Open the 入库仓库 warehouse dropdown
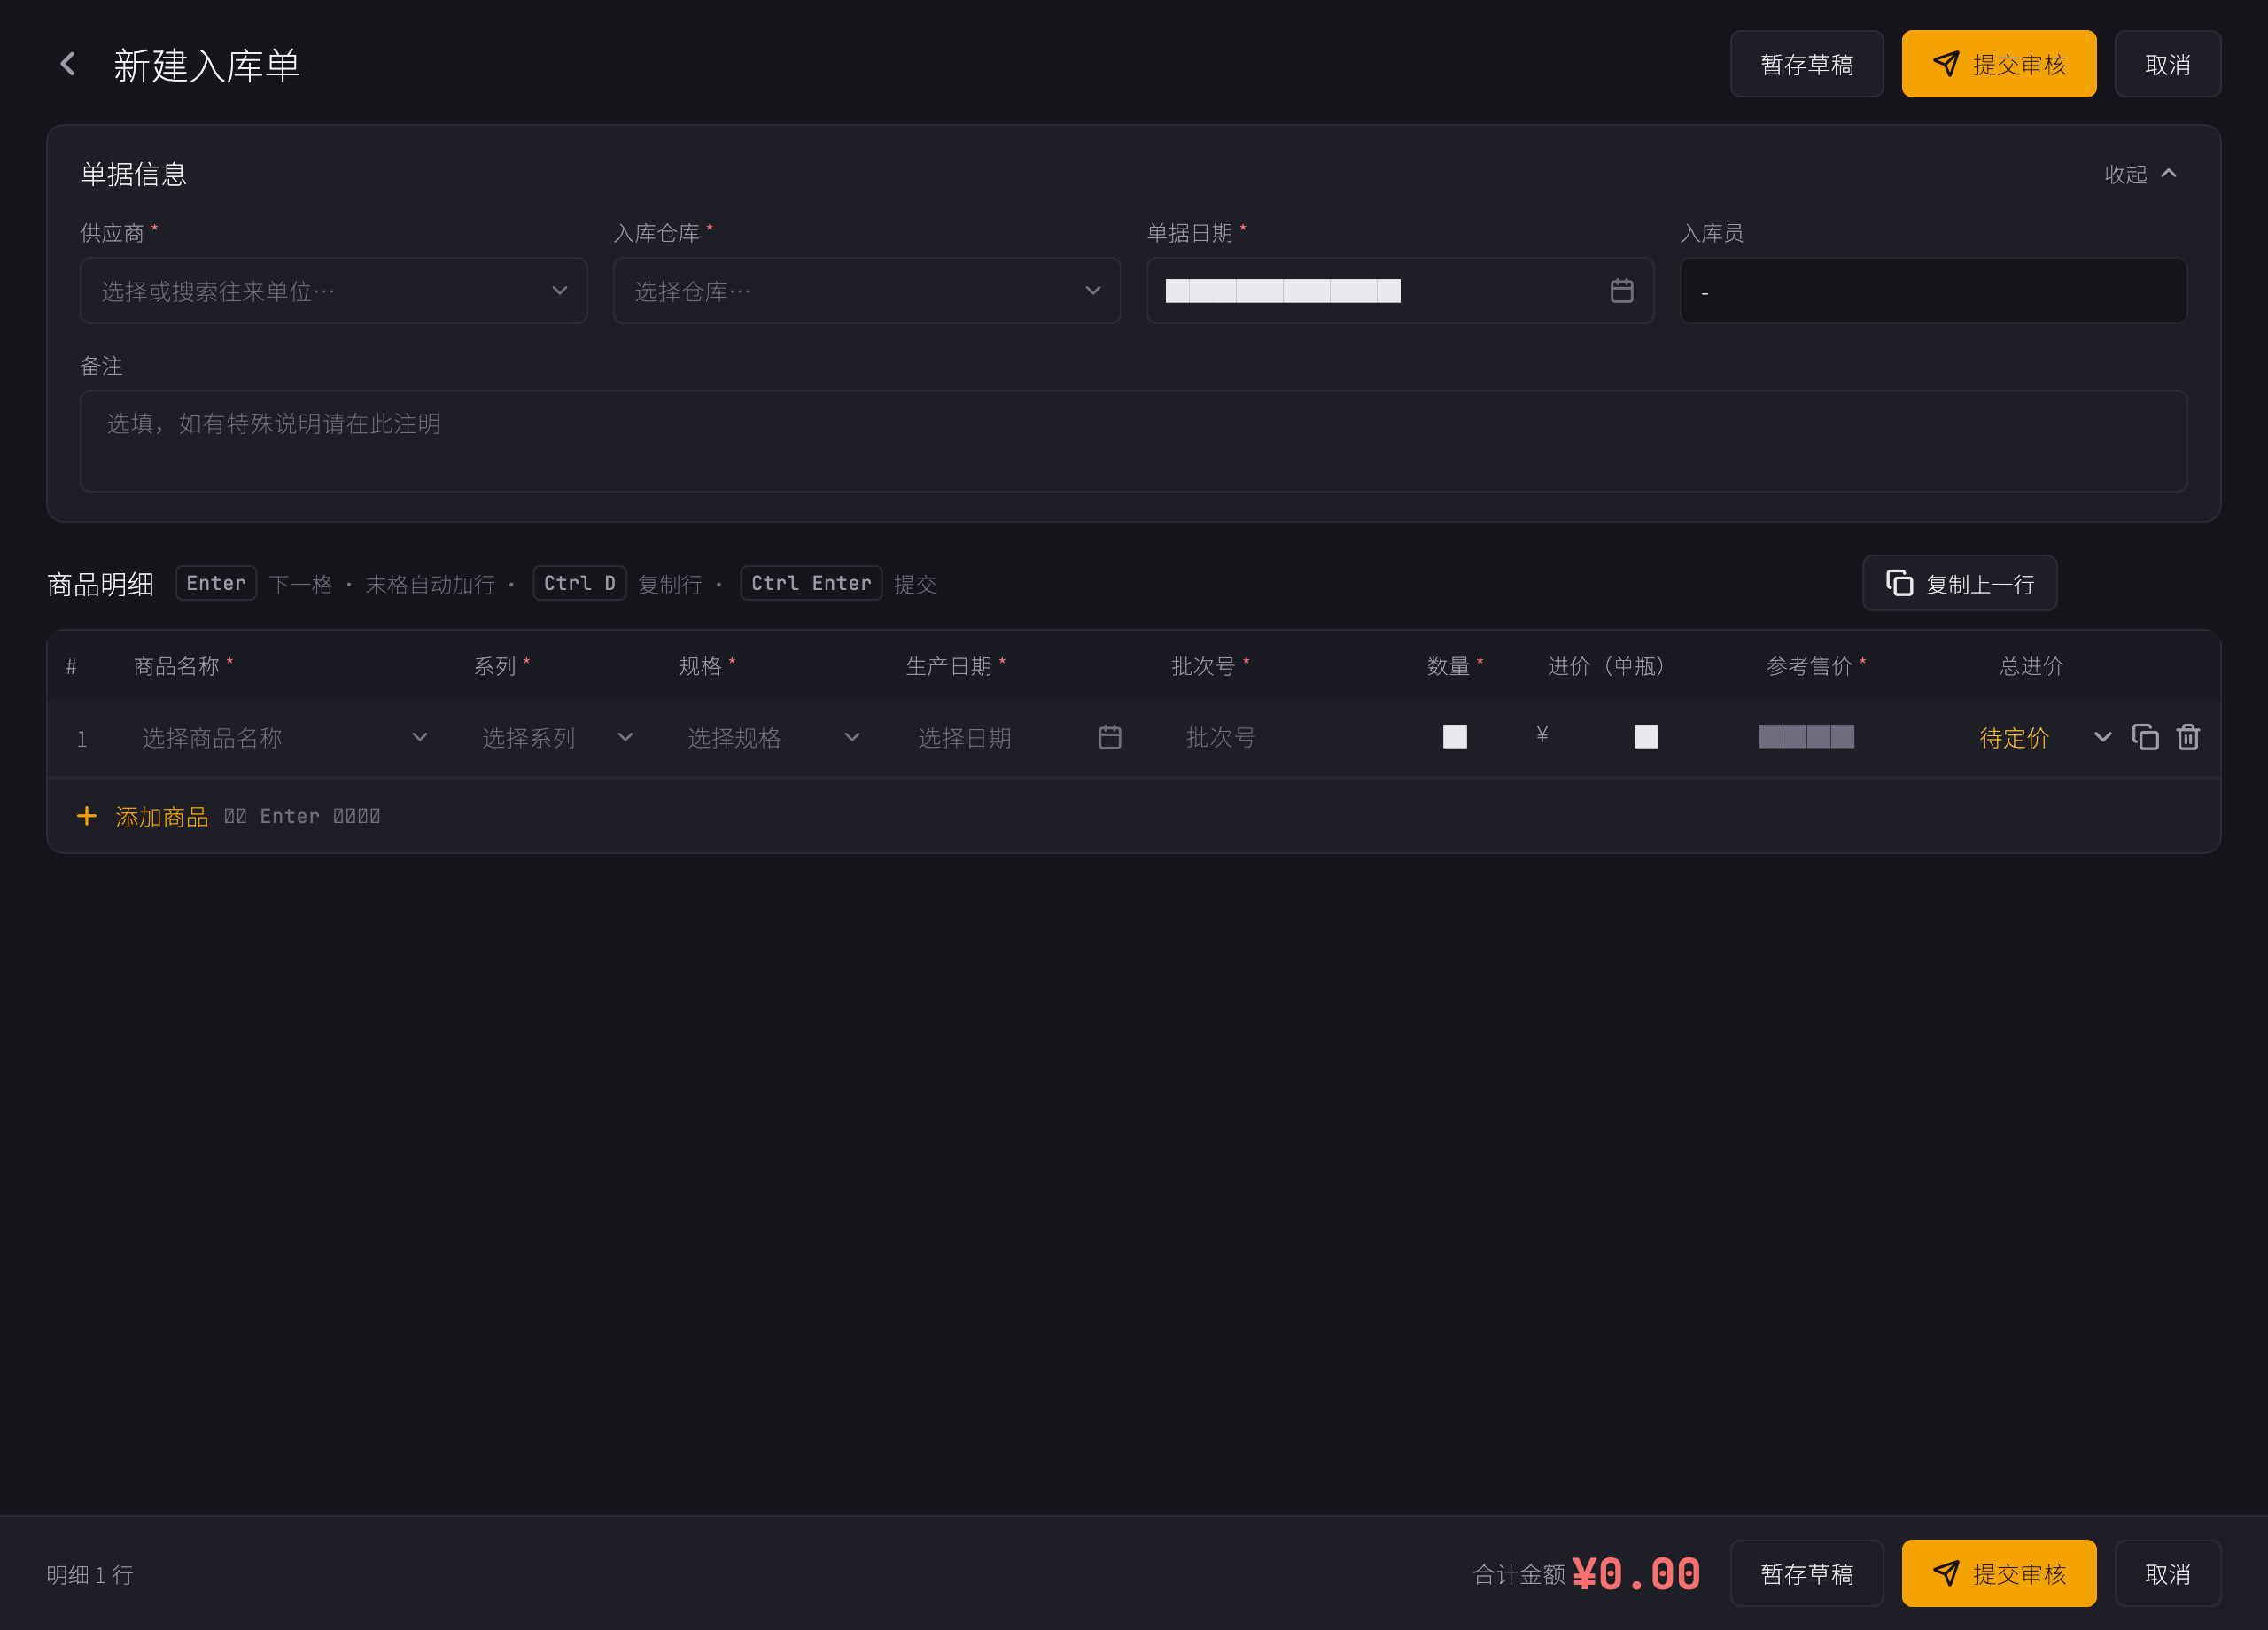Image resolution: width=2268 pixels, height=1630 pixels. coord(866,291)
